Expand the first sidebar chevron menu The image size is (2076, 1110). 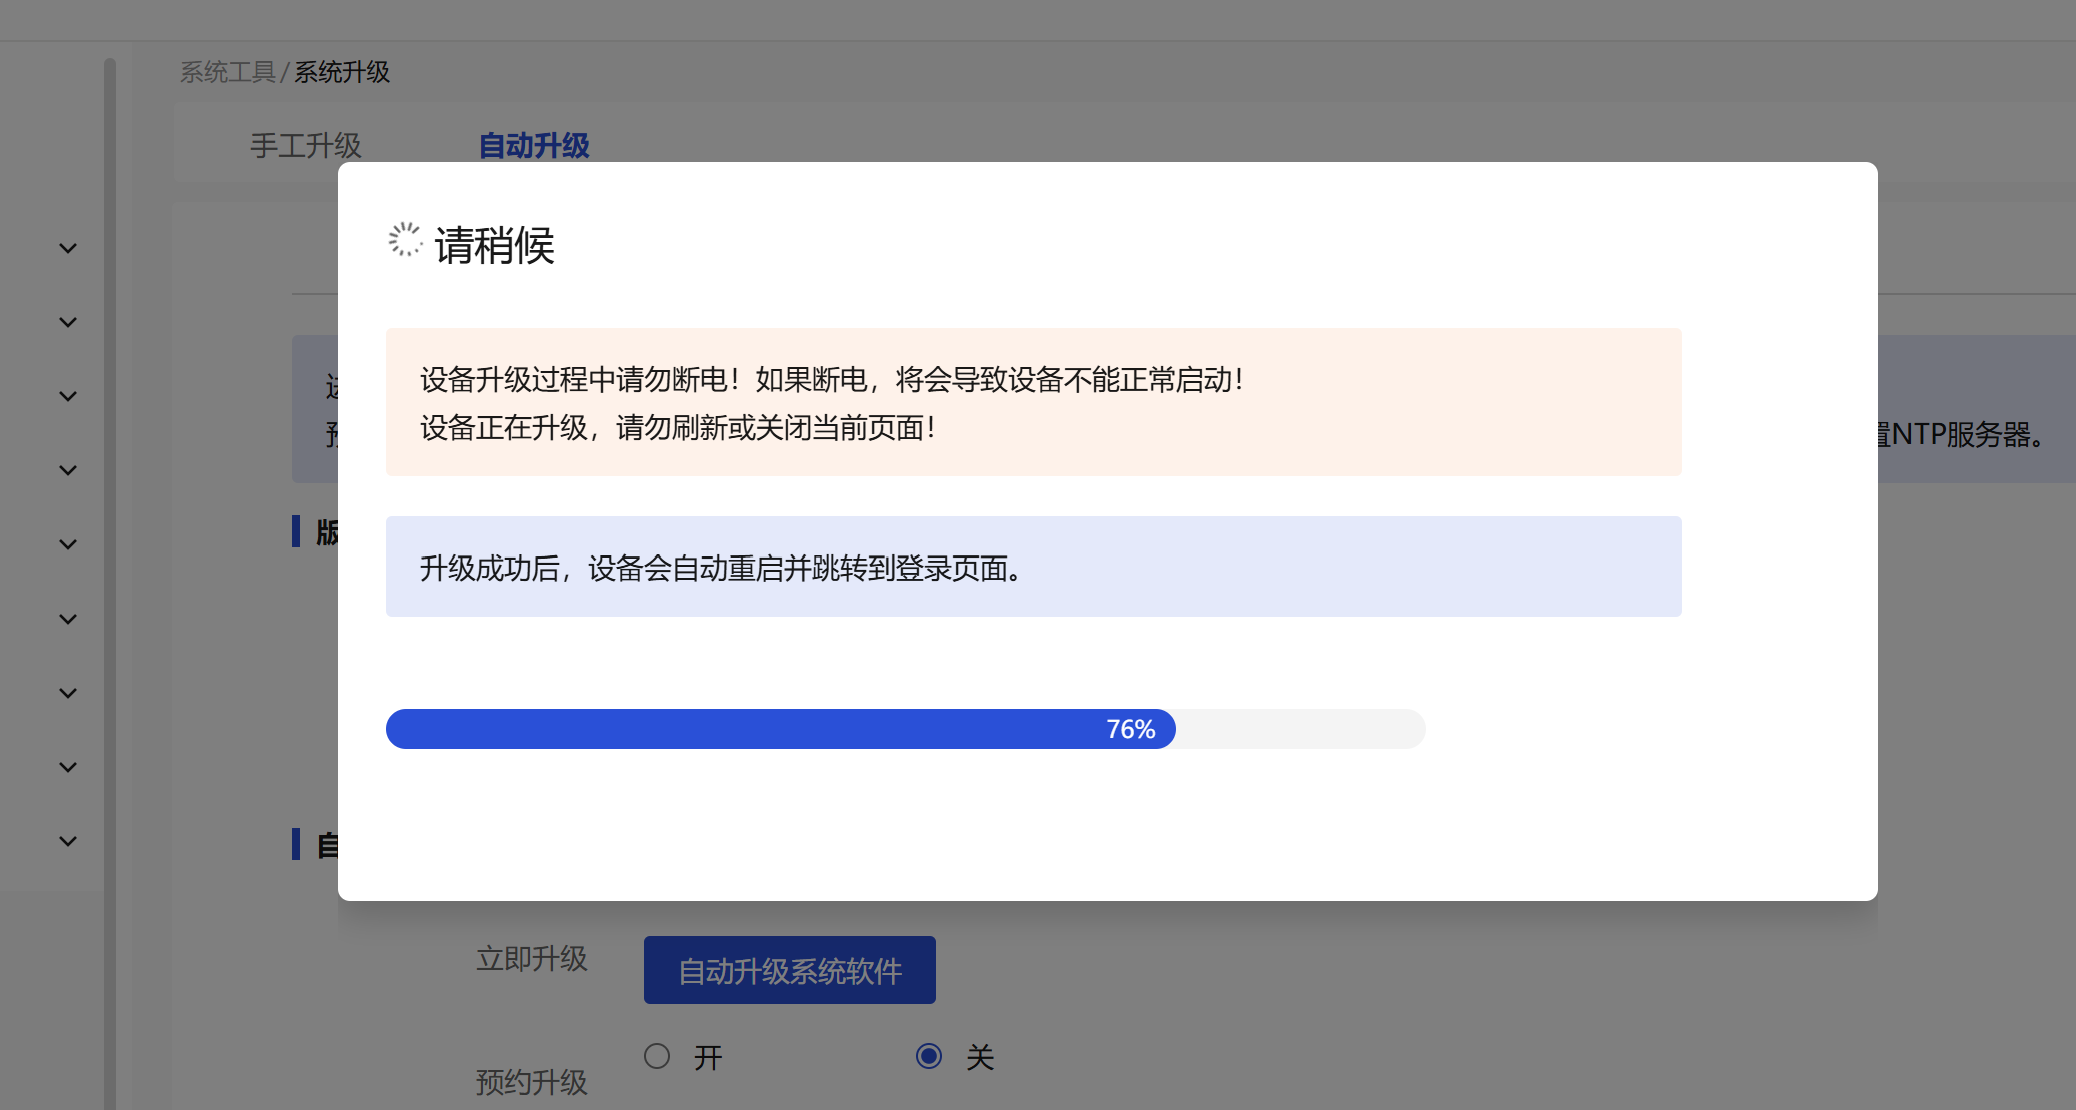click(68, 248)
